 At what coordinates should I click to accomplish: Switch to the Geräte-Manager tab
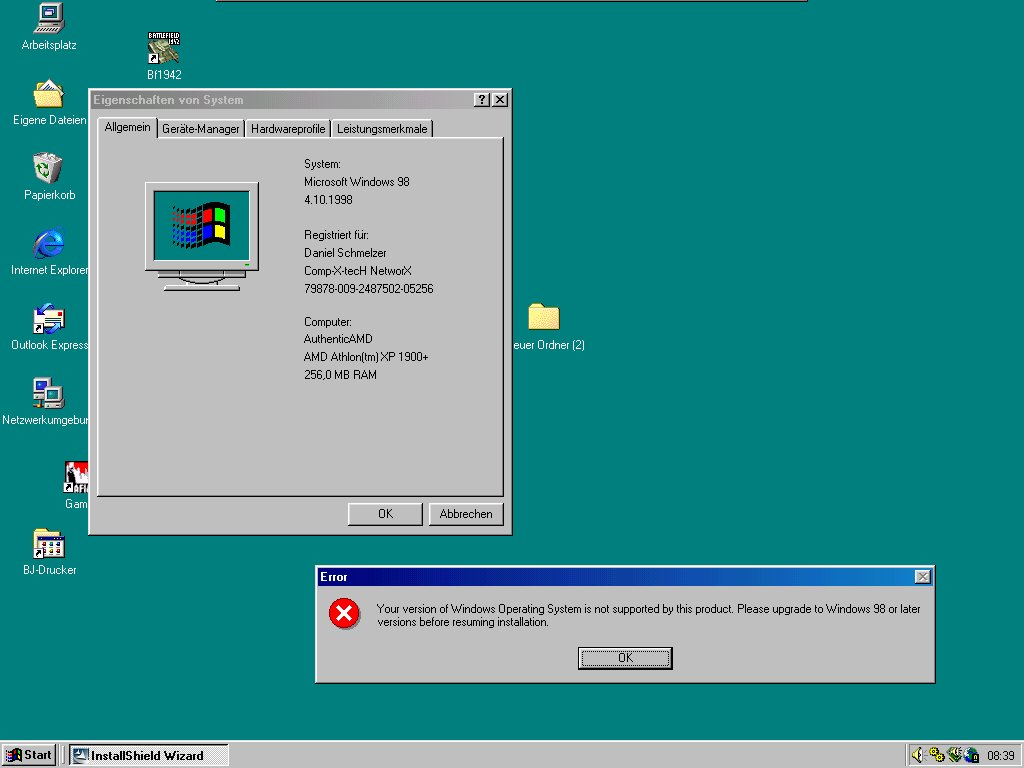pyautogui.click(x=200, y=129)
